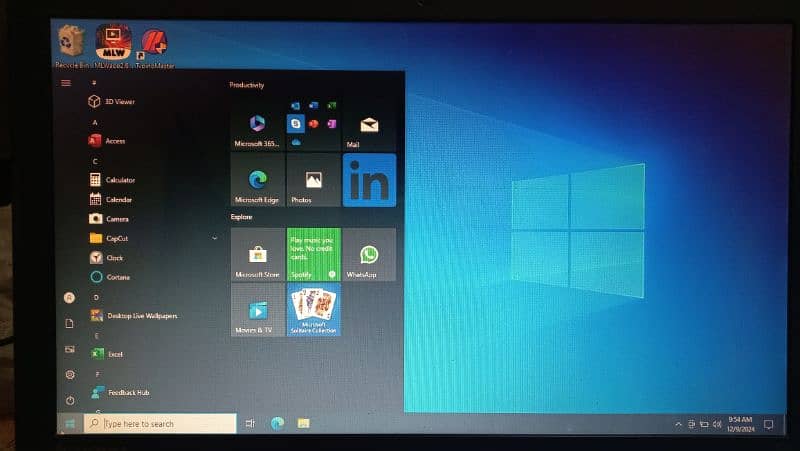Open Settings gear in Start sidebar
Screen dimensions: 800x451
click(69, 374)
